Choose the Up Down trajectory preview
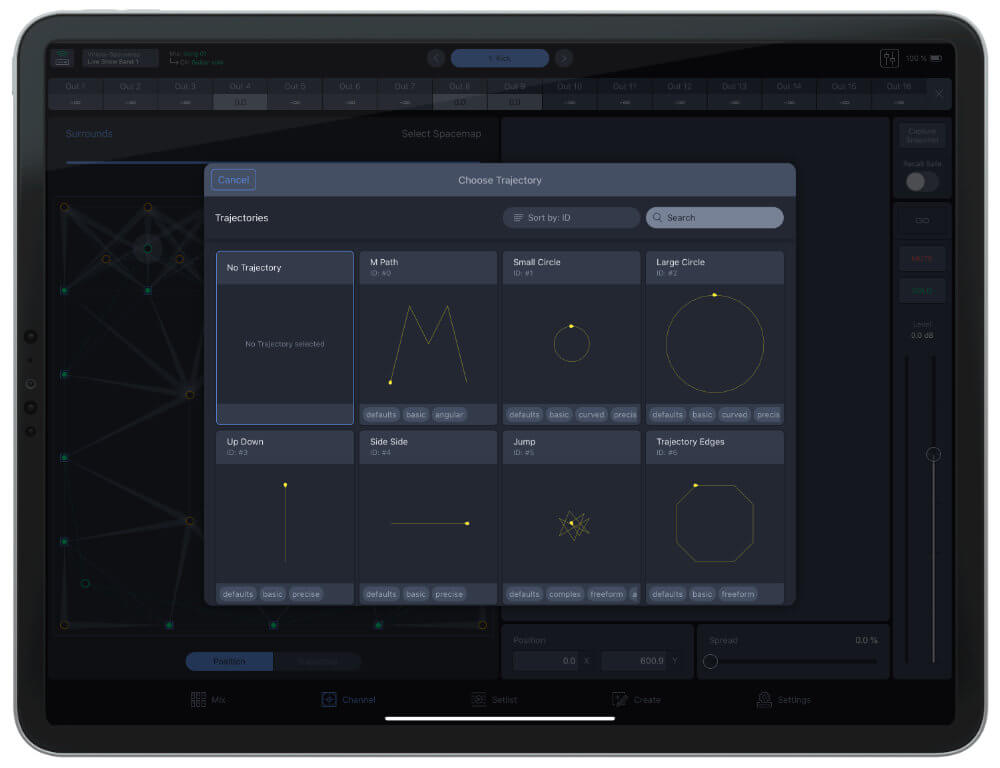 285,523
